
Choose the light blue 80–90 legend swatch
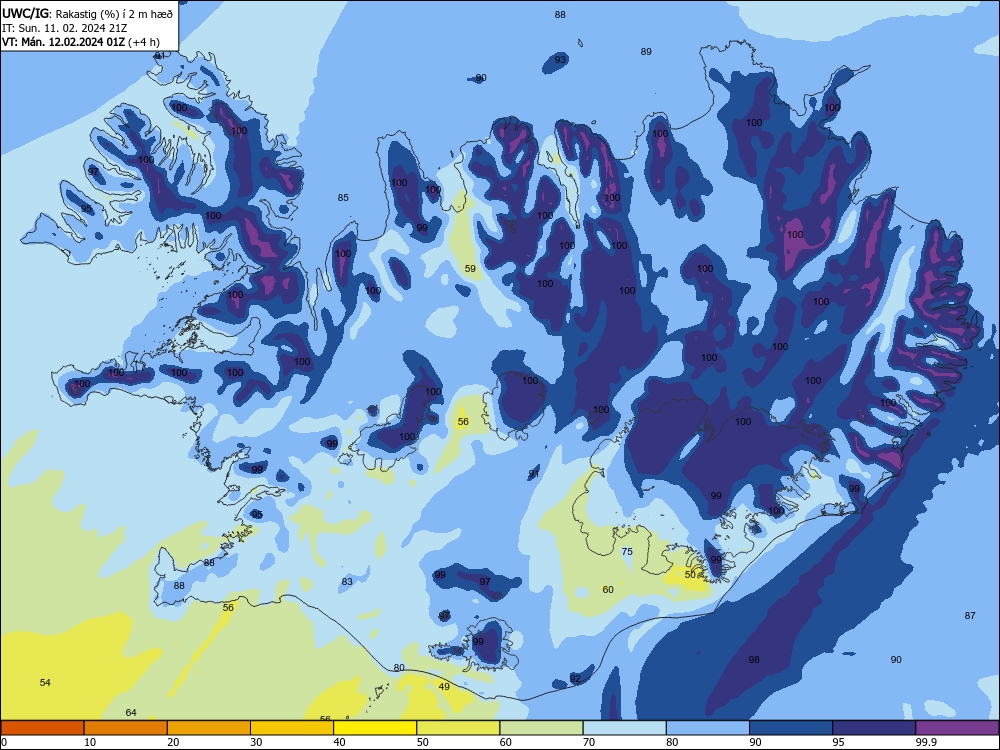click(x=708, y=728)
